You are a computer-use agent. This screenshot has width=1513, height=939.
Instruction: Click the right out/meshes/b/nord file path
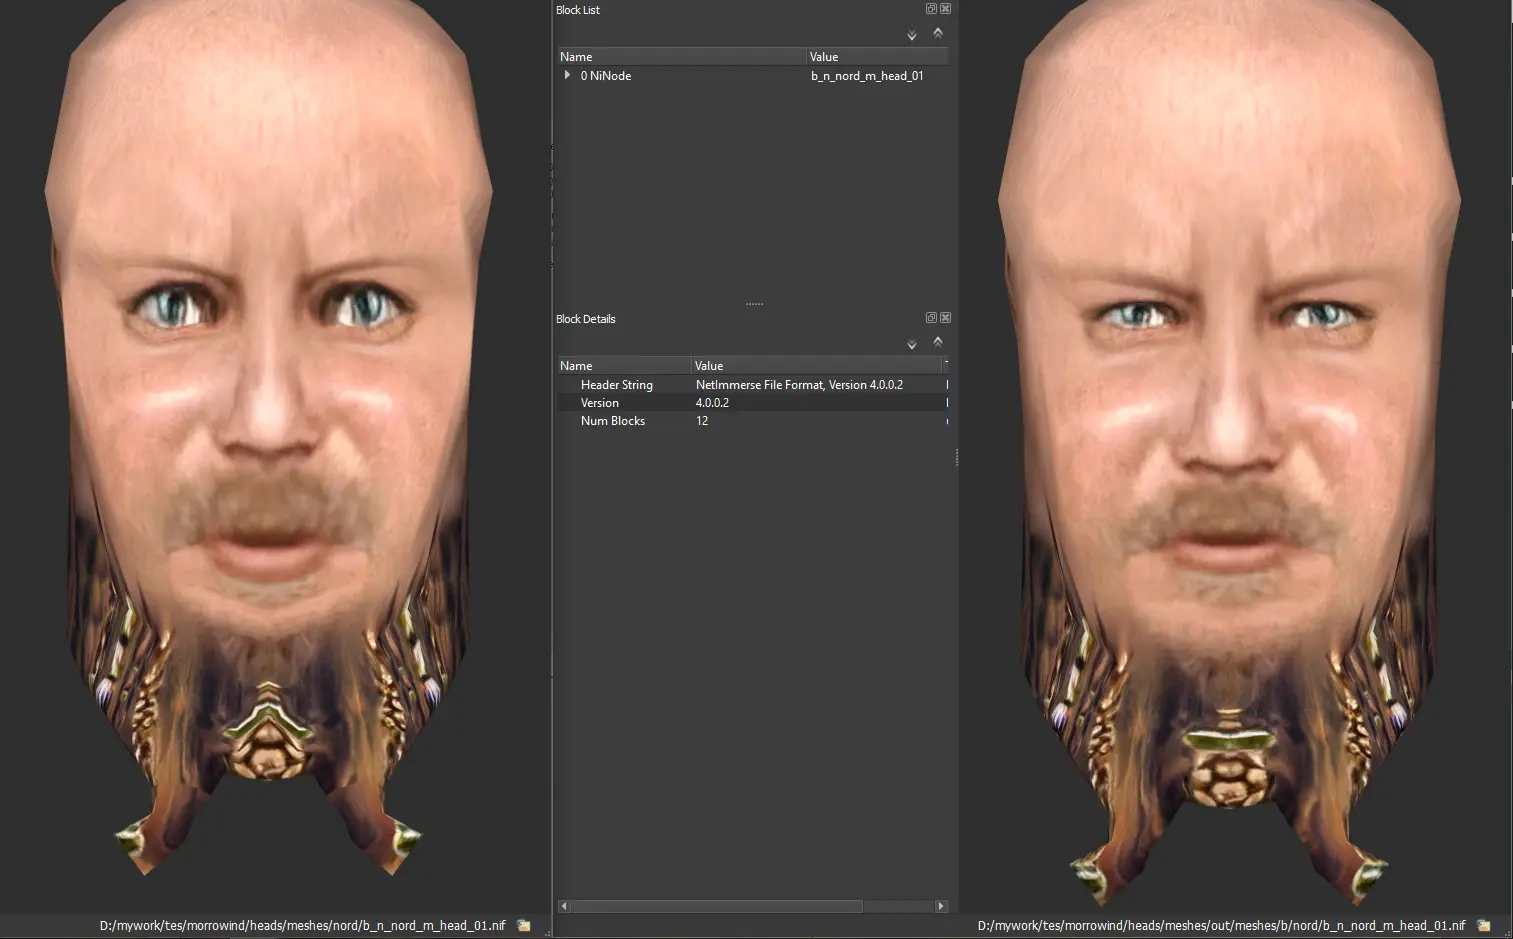click(1221, 926)
